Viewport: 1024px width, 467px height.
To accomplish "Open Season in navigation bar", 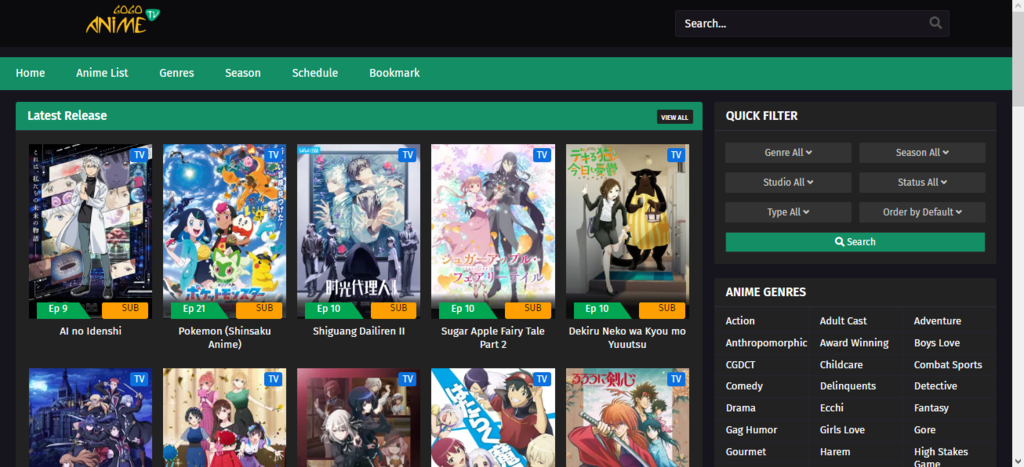I will pyautogui.click(x=243, y=73).
